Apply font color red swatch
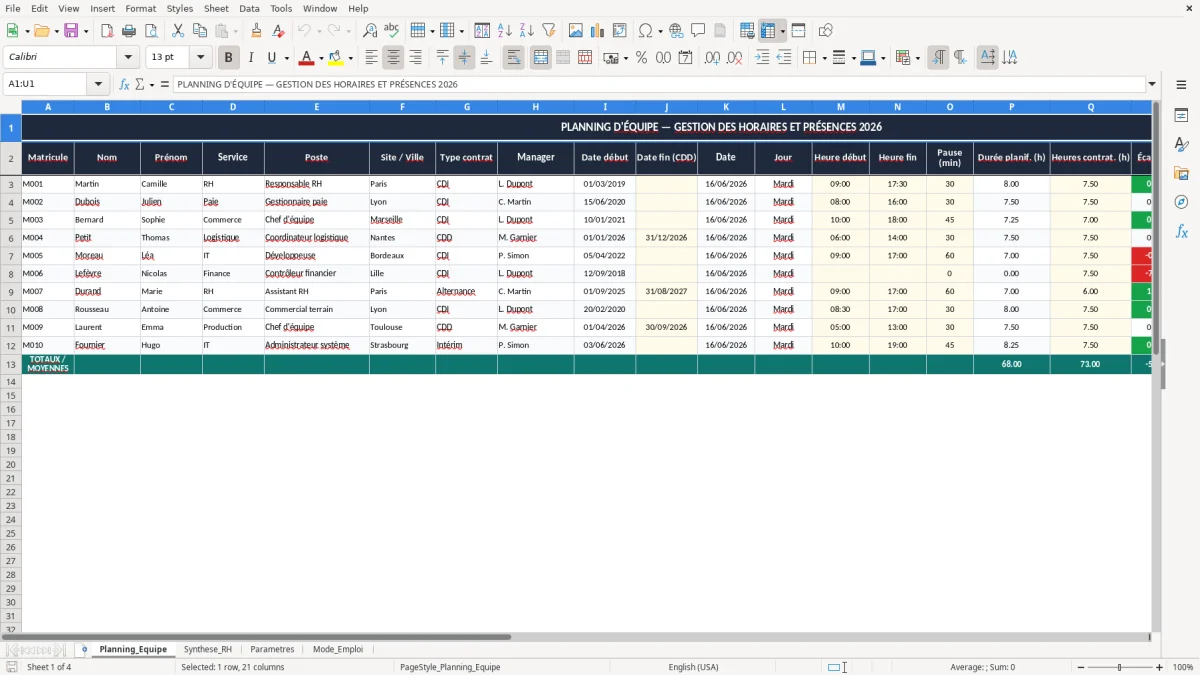The width and height of the screenshot is (1200, 675). tap(307, 58)
